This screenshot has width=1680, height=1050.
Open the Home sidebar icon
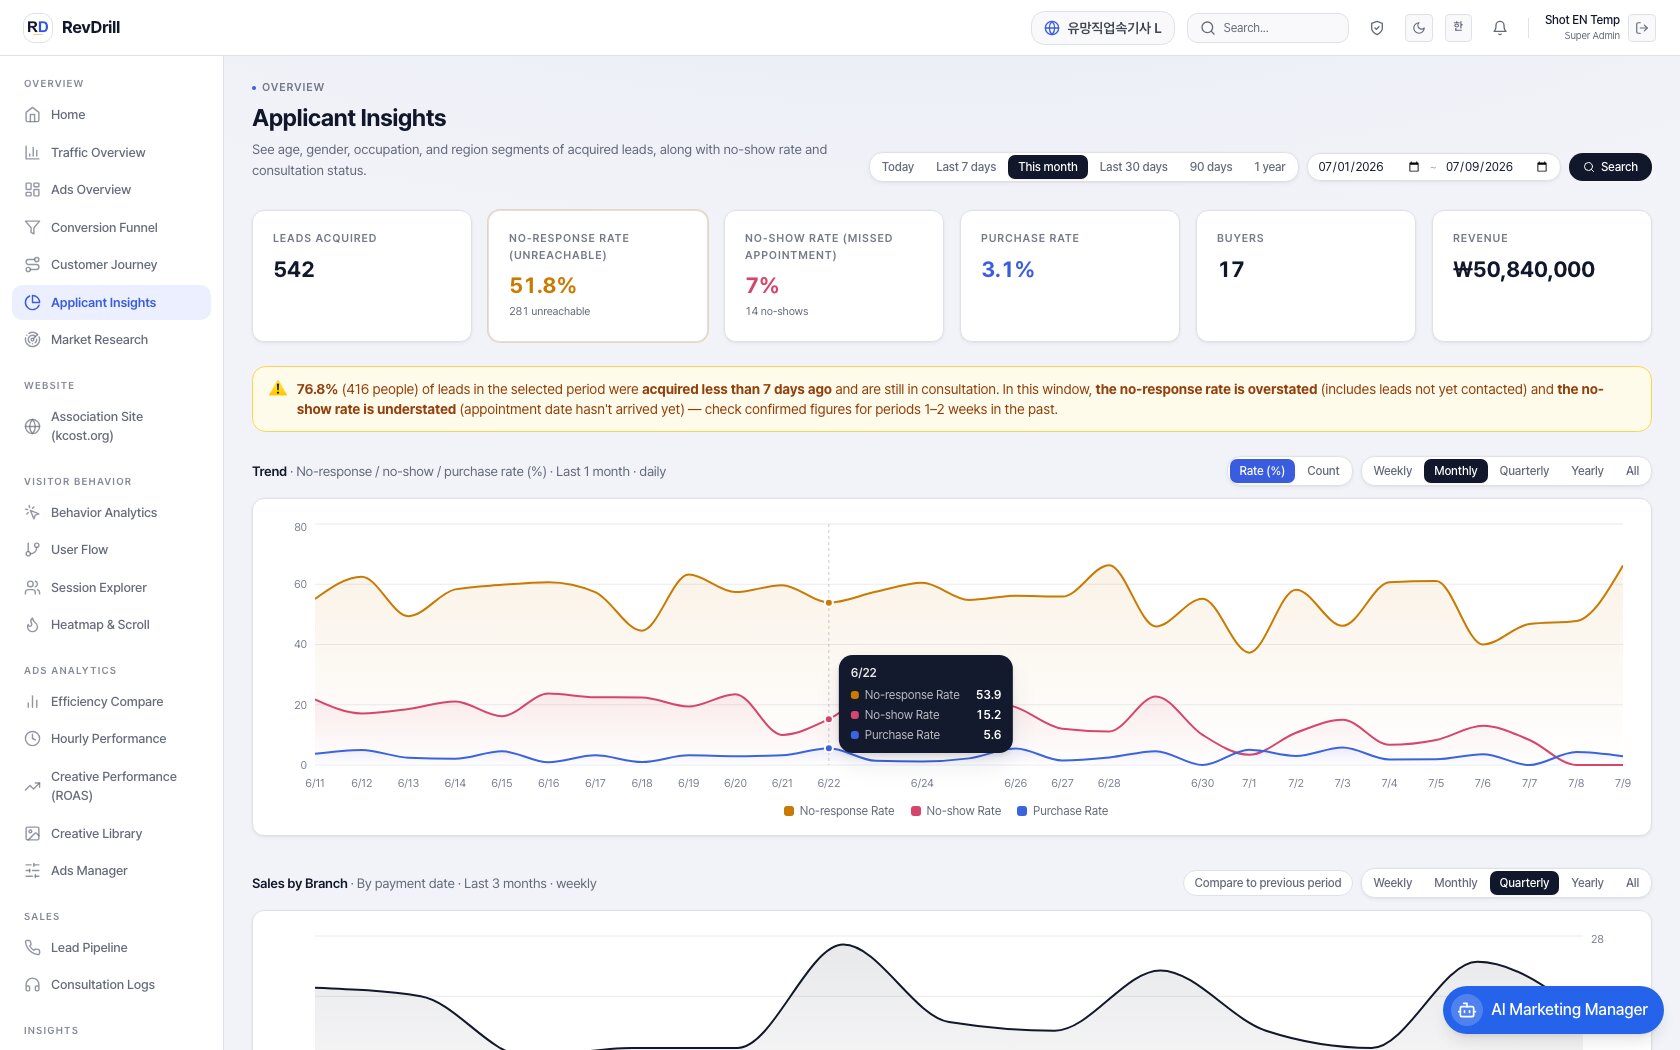32,115
